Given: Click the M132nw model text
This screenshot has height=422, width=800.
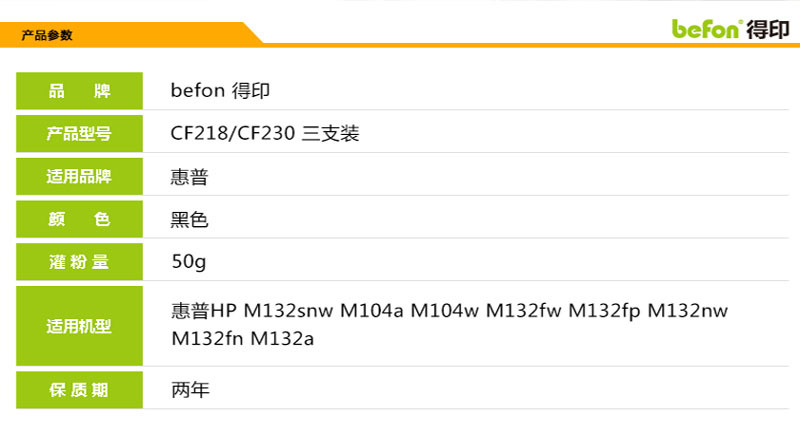Looking at the screenshot, I should [x=688, y=311].
